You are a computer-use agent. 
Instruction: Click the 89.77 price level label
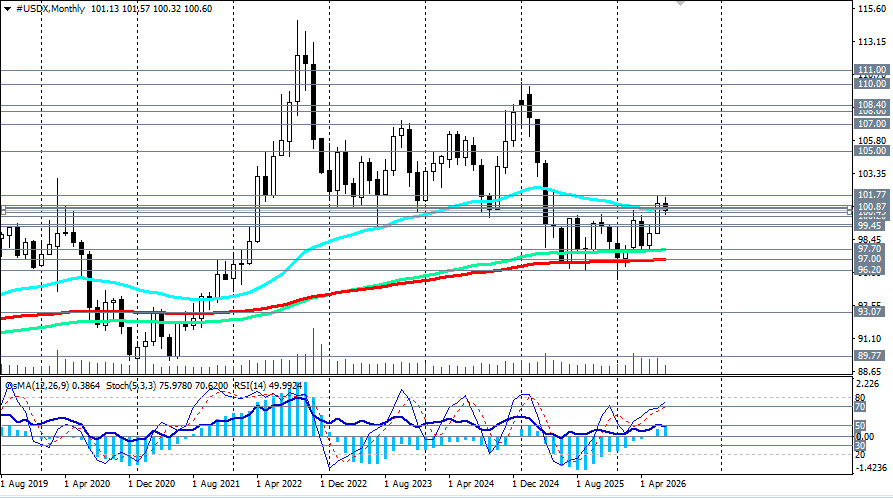(x=870, y=356)
